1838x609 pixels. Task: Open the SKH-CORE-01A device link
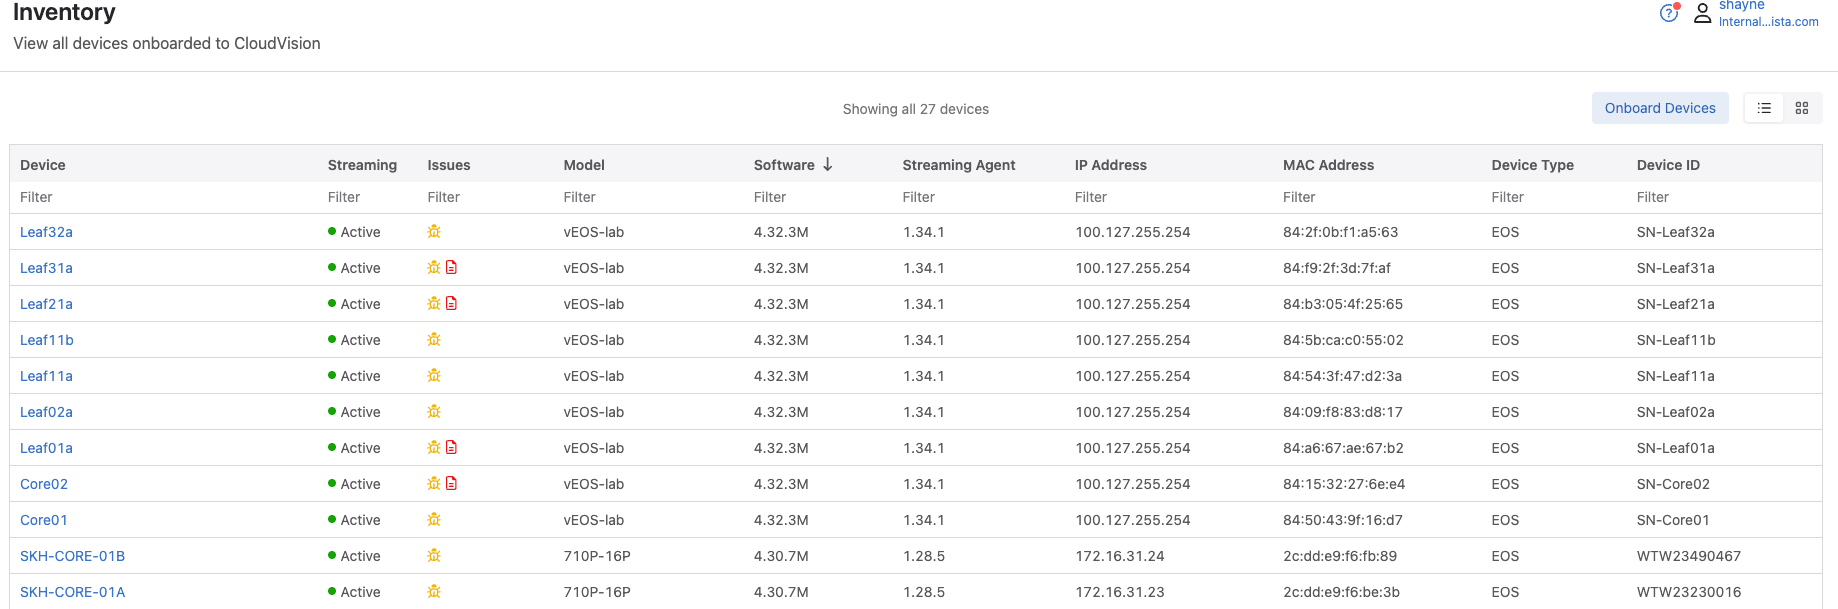pos(72,592)
